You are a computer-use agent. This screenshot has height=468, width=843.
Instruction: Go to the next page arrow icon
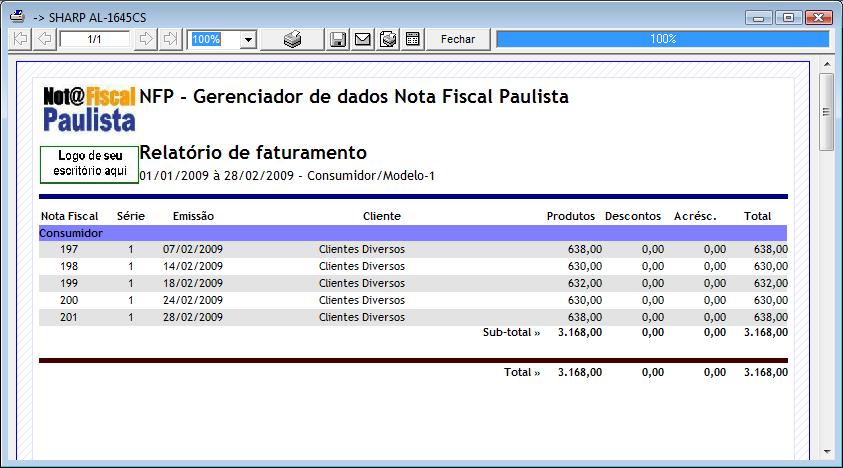point(145,39)
